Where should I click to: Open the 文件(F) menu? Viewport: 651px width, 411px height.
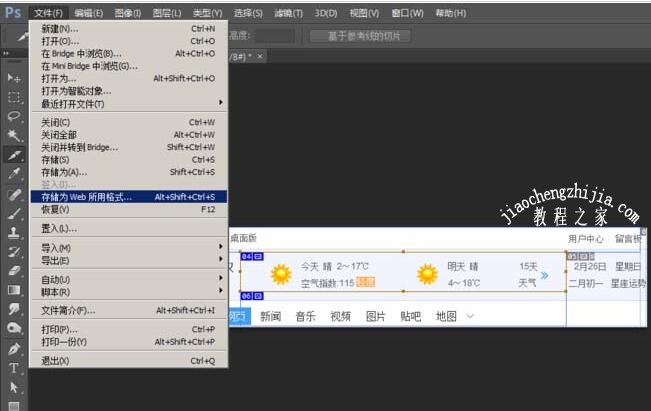point(48,13)
